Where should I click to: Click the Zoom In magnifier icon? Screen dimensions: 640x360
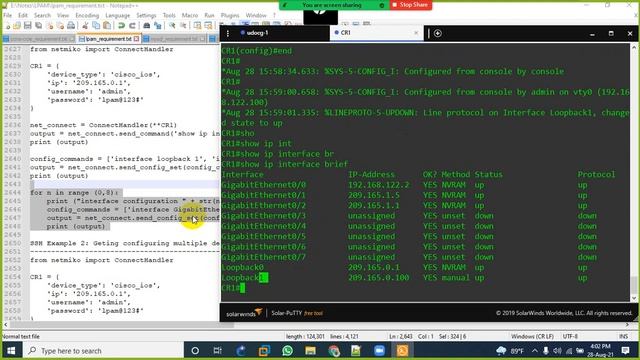(x=172, y=26)
